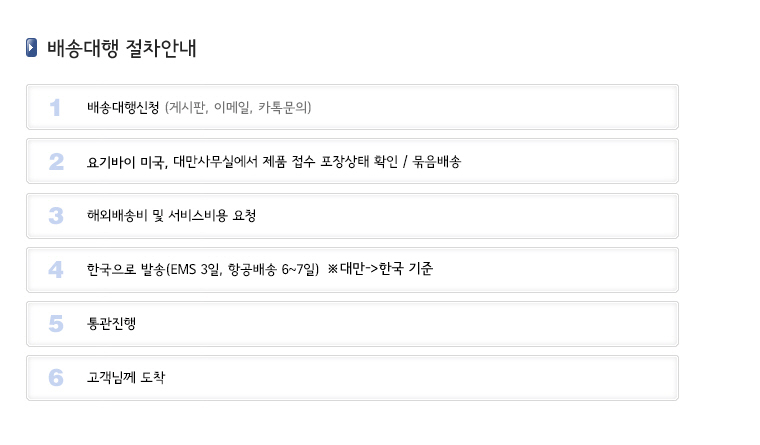Click the (게시판, 이메일, 카톡문의) gray note

(238, 107)
